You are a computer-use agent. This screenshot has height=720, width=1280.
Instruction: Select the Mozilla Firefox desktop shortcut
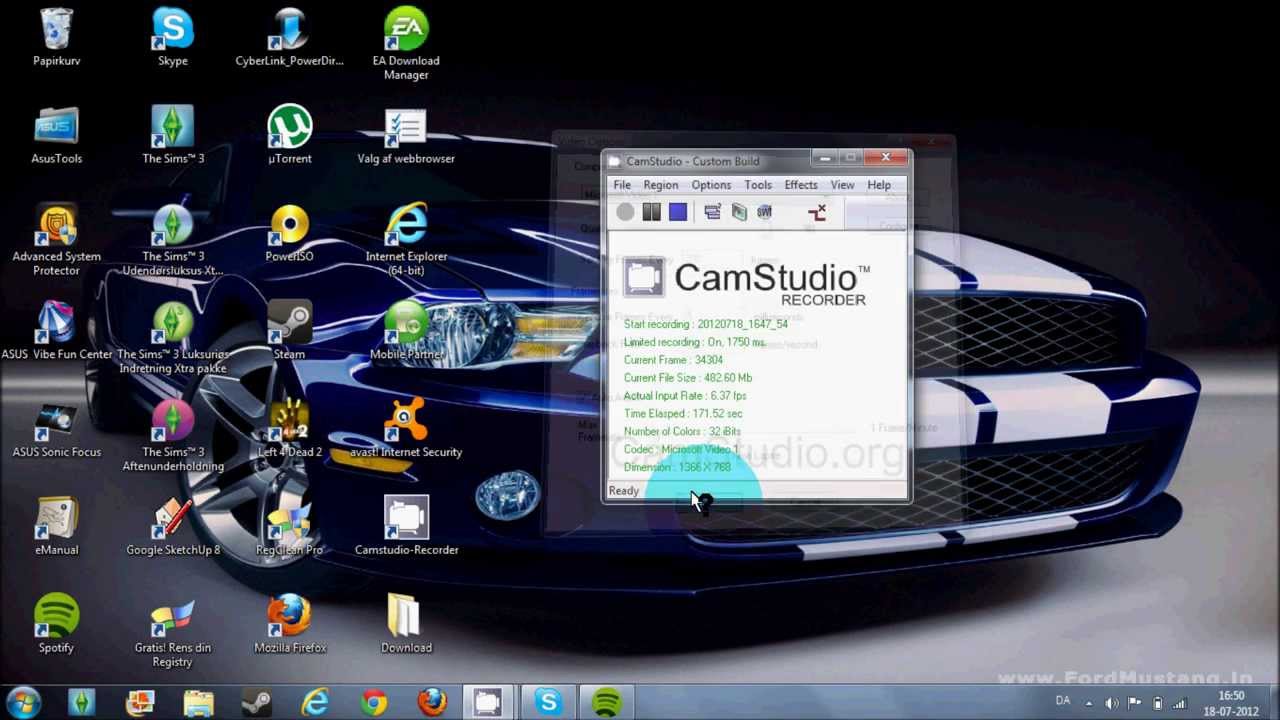[x=289, y=624]
